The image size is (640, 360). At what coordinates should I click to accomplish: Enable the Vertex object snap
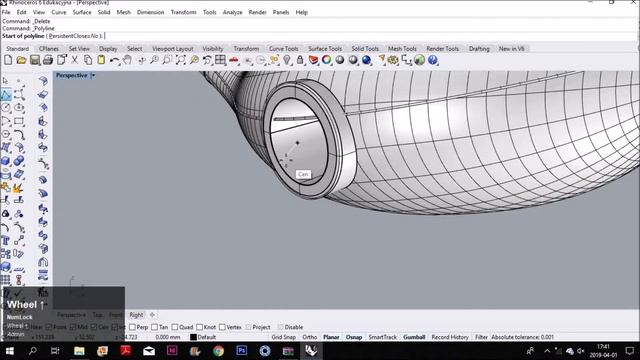coord(231,327)
